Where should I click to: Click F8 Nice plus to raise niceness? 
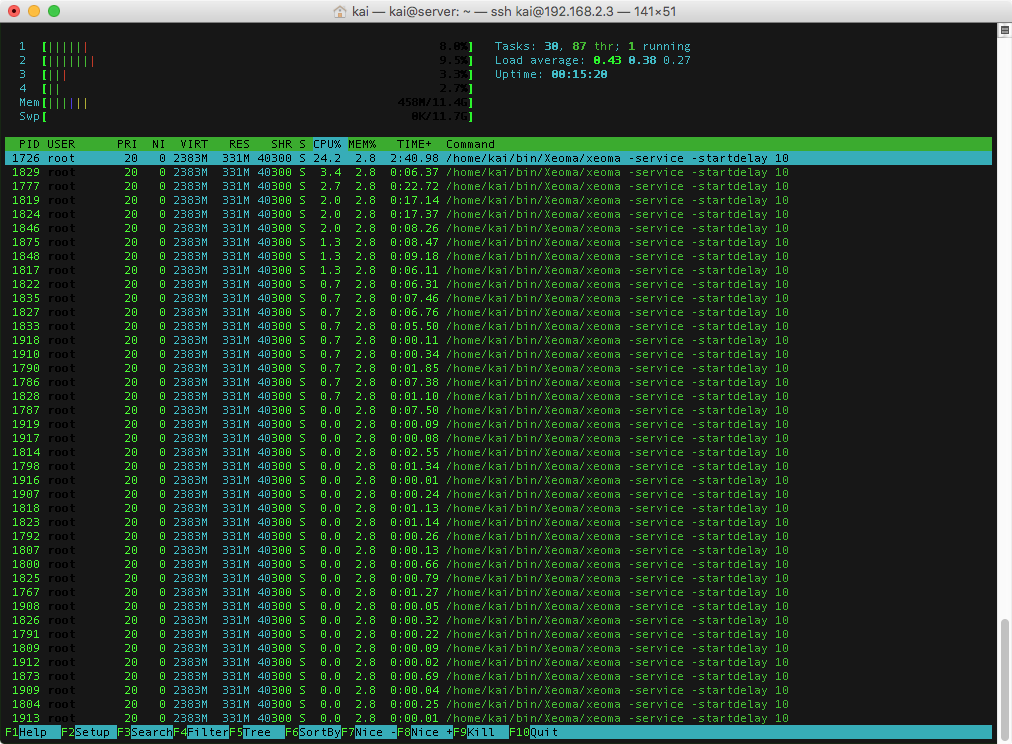click(425, 732)
